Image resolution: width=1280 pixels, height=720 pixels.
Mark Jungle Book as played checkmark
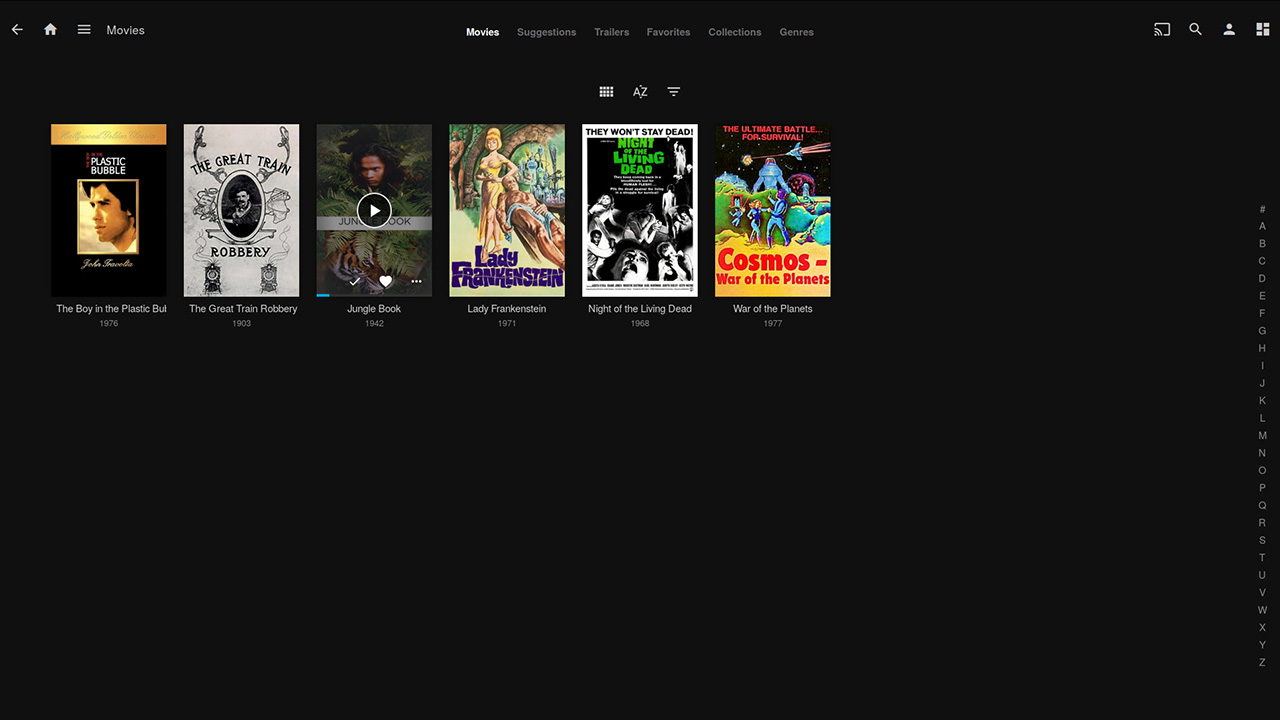354,282
